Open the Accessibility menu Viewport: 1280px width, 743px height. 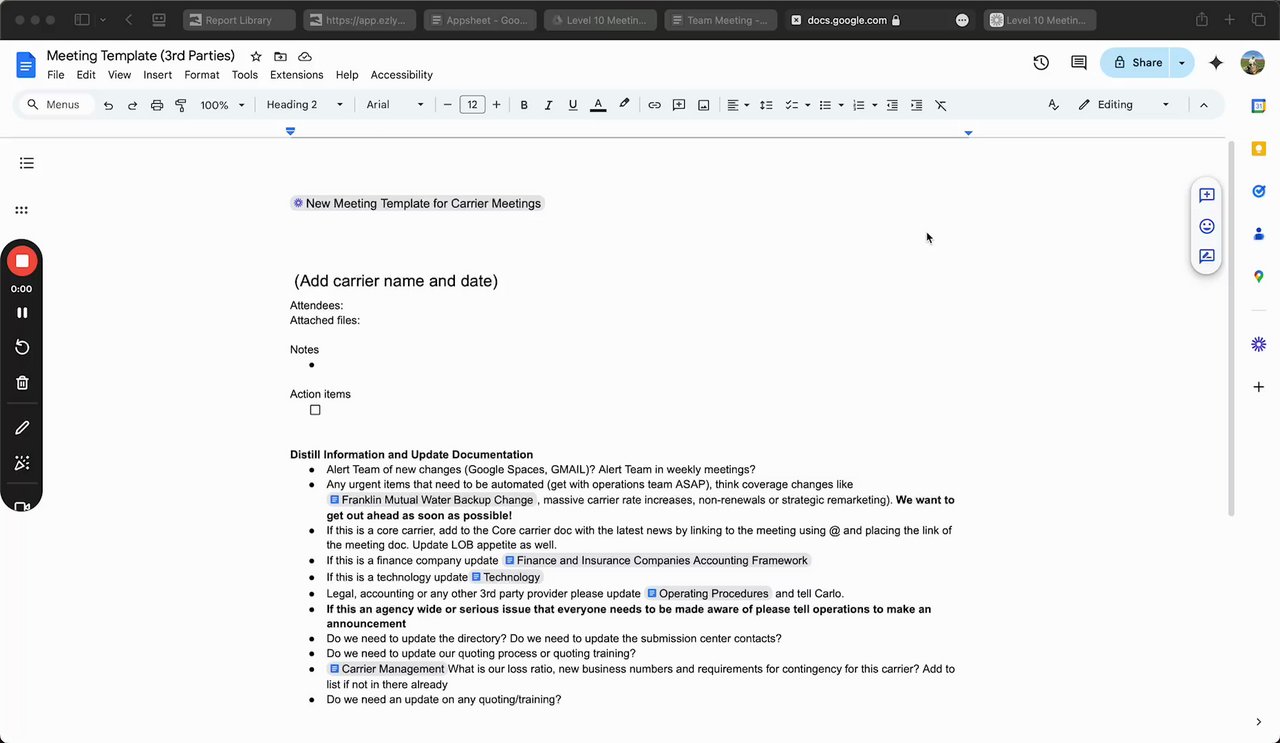point(402,75)
